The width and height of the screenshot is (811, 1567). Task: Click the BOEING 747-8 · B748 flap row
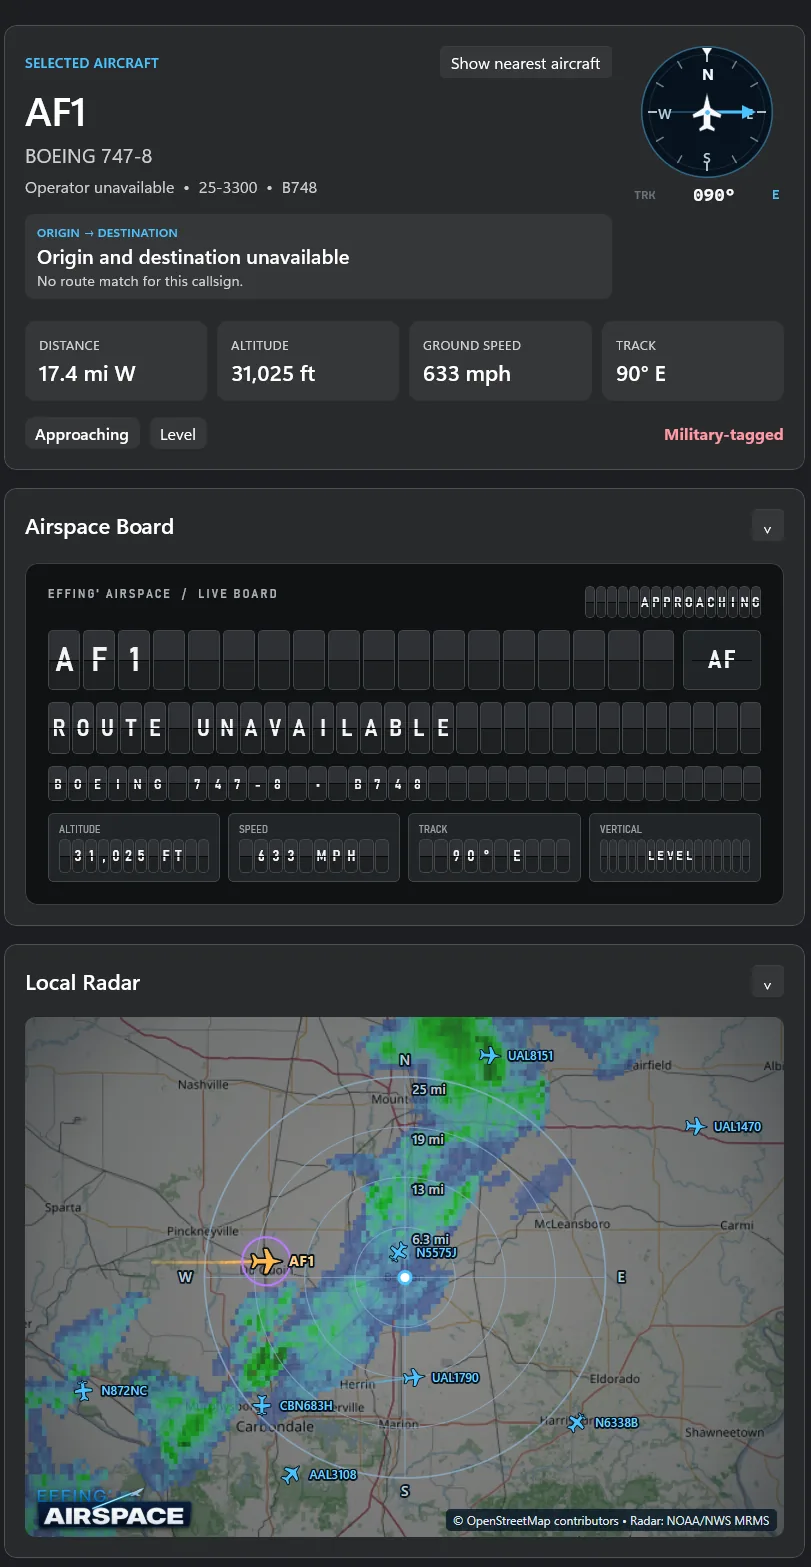[404, 784]
